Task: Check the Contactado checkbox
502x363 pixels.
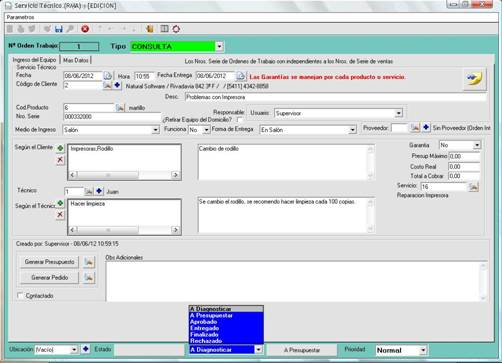Action: pos(21,295)
